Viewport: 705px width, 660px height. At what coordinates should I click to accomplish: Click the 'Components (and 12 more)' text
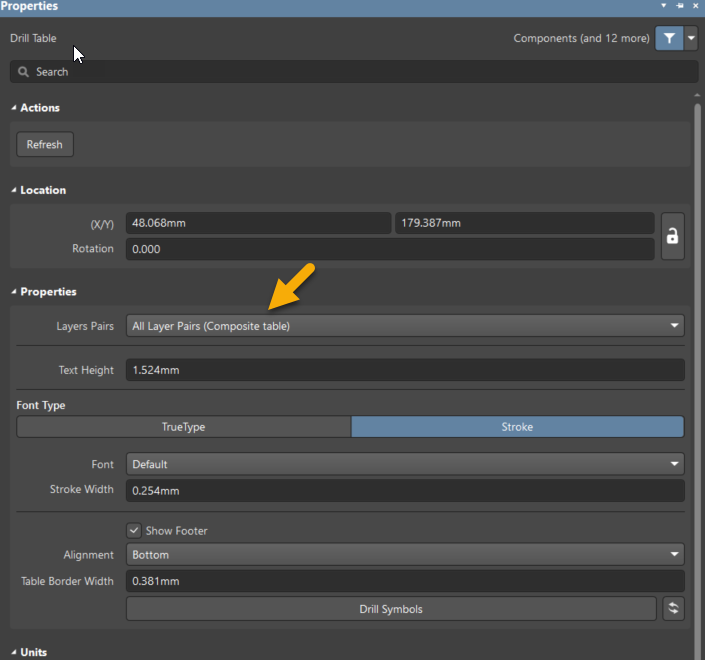[581, 38]
